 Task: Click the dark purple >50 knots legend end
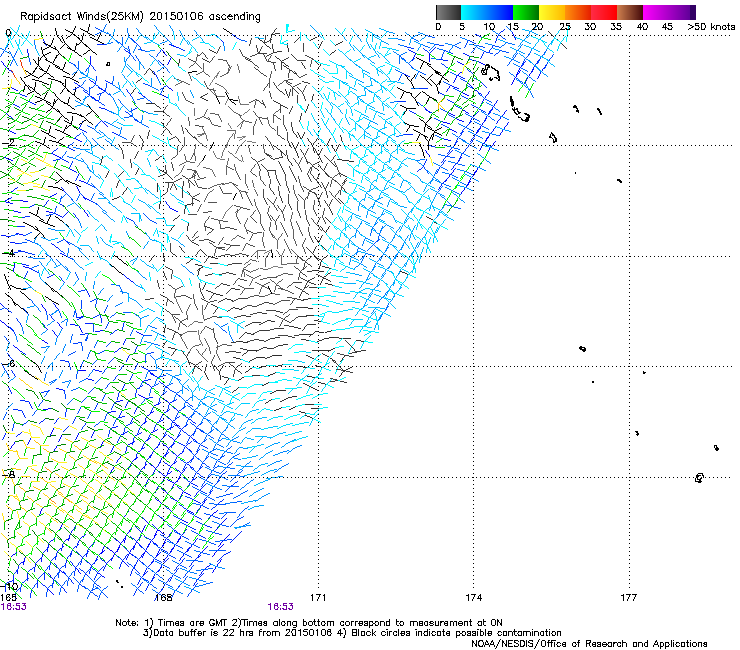click(693, 12)
